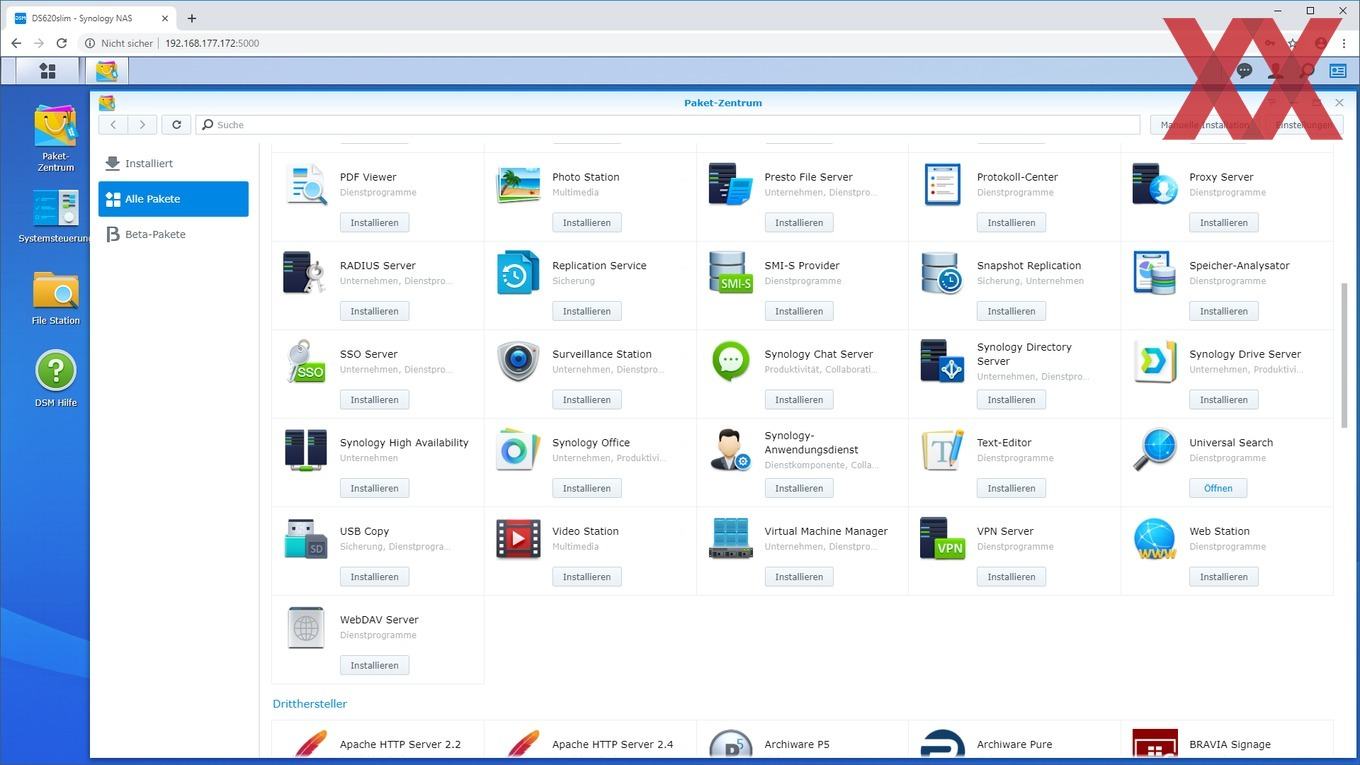Click the Synology Drive Server icon
Viewport: 1360px width, 765px height.
point(1155,361)
